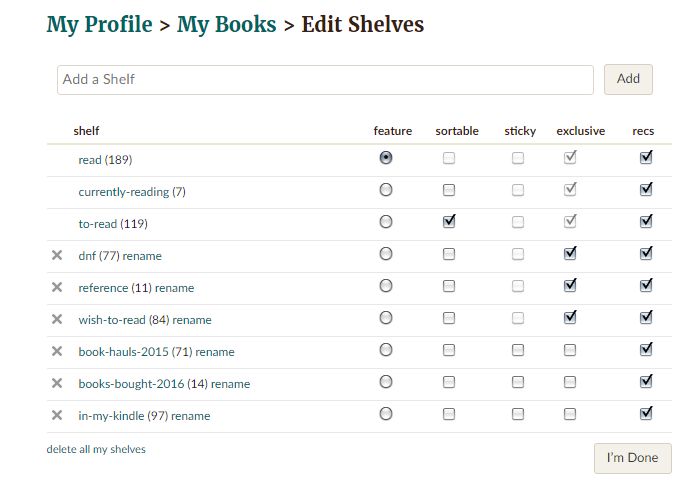The height and width of the screenshot is (500, 691).
Task: Focus the Add a Shelf text field
Action: pos(325,80)
